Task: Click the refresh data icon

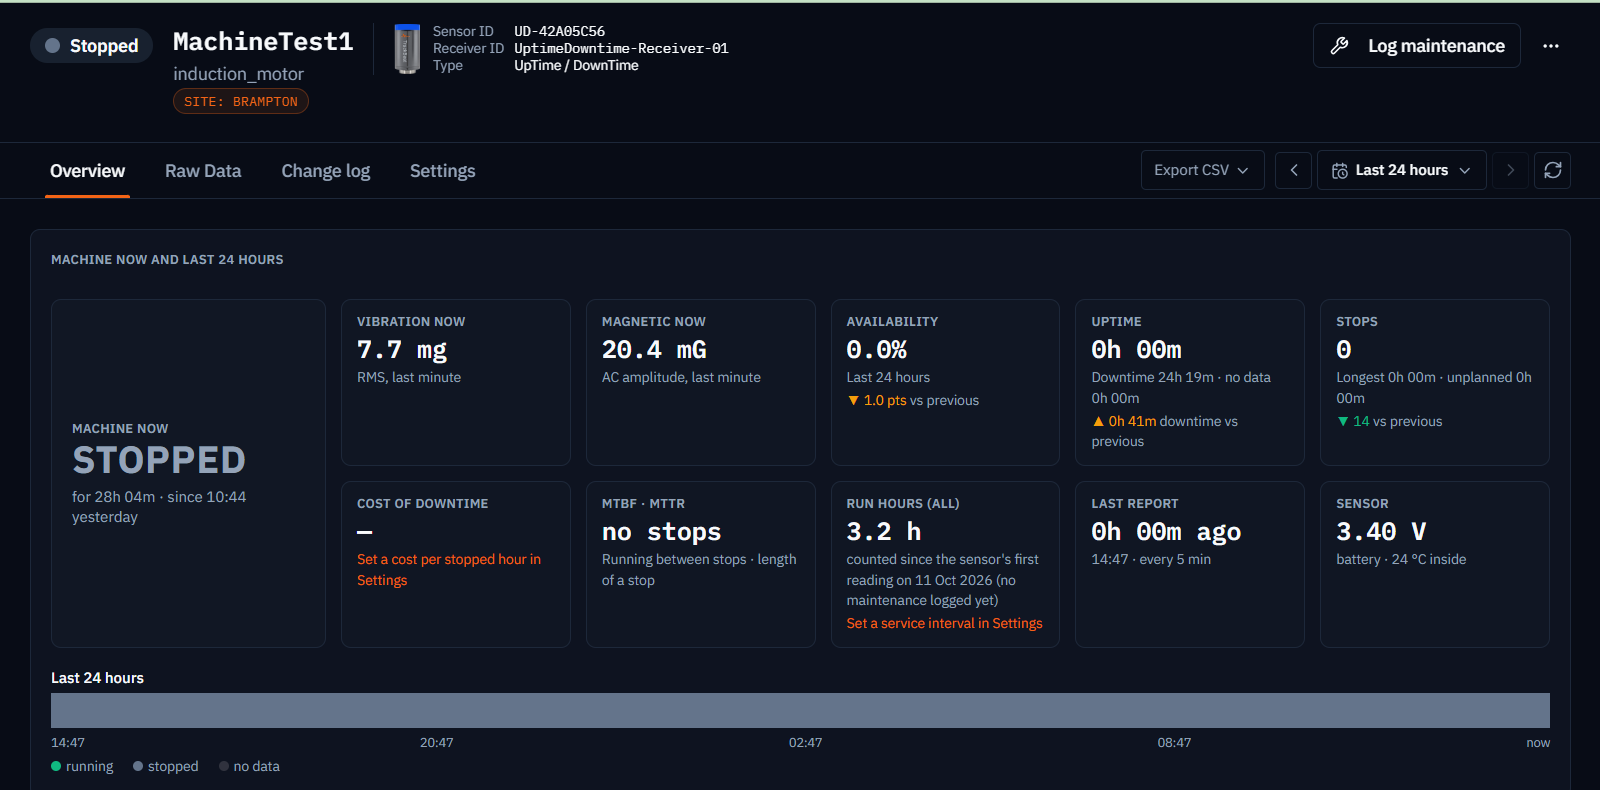Action: tap(1553, 170)
